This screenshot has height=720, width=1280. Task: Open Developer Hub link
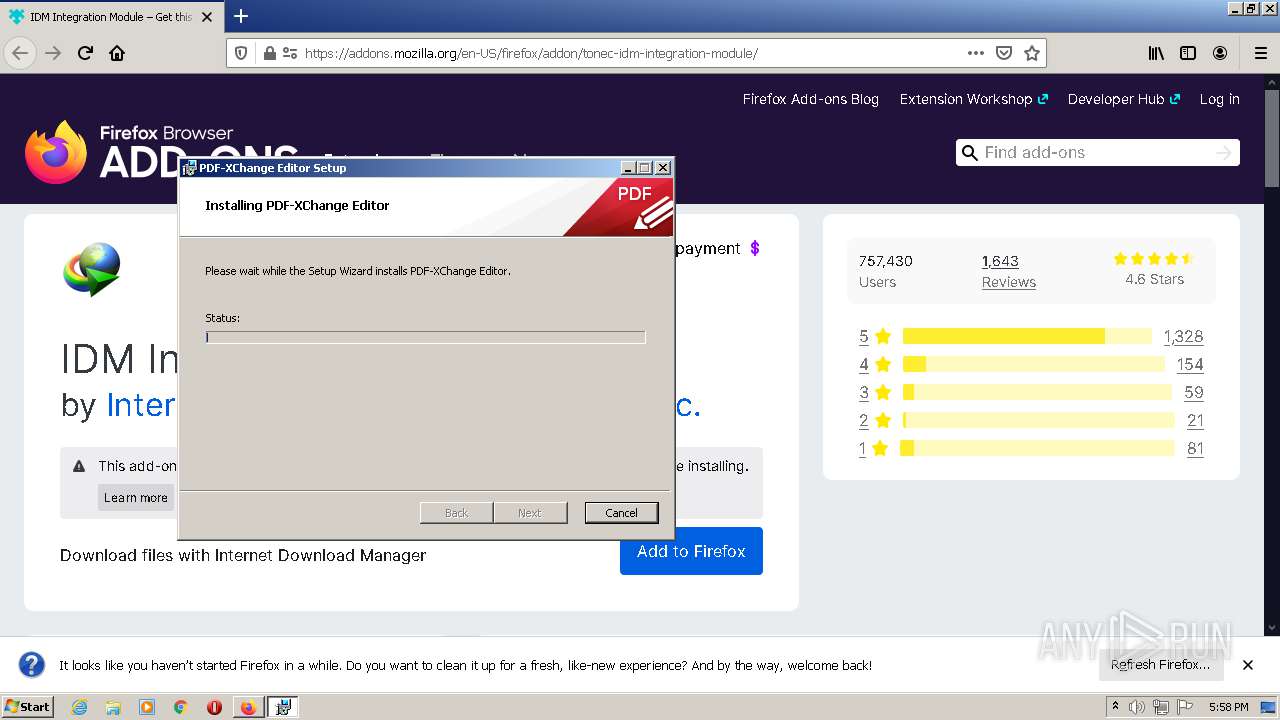1123,99
